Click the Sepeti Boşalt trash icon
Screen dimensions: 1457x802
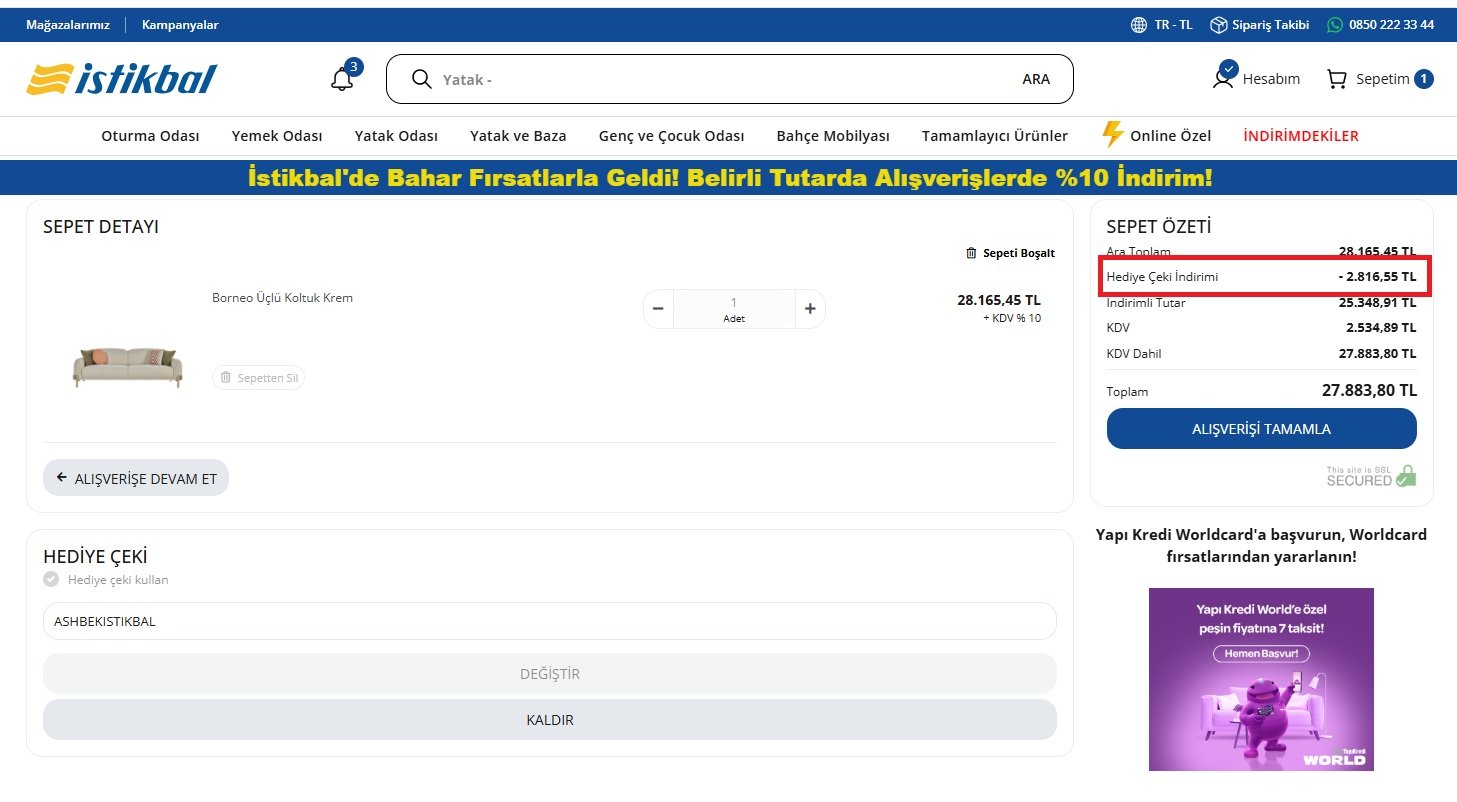pos(971,253)
